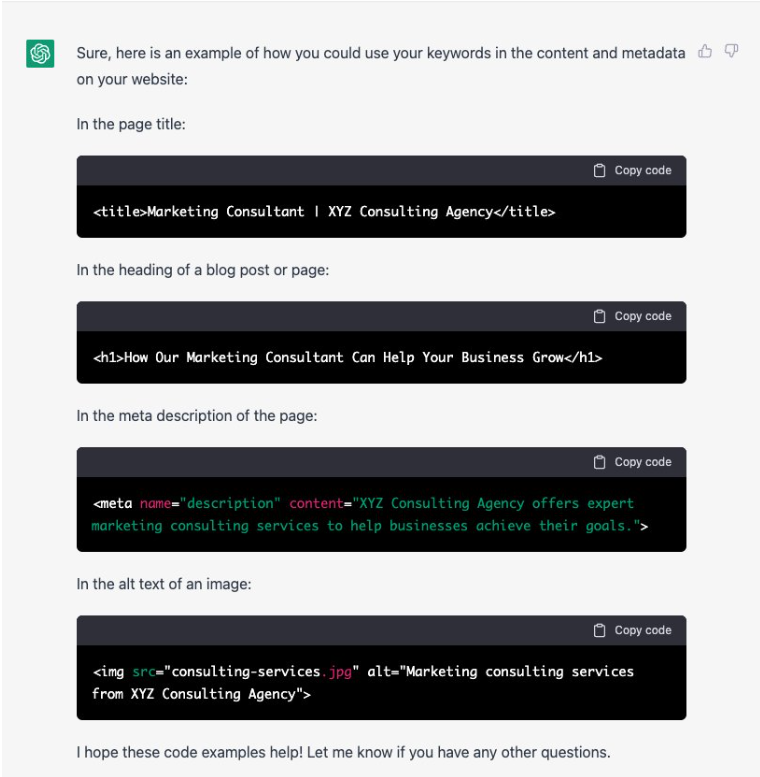760x777 pixels.
Task: Click 'In the alt text of an image' text
Action: click(164, 584)
